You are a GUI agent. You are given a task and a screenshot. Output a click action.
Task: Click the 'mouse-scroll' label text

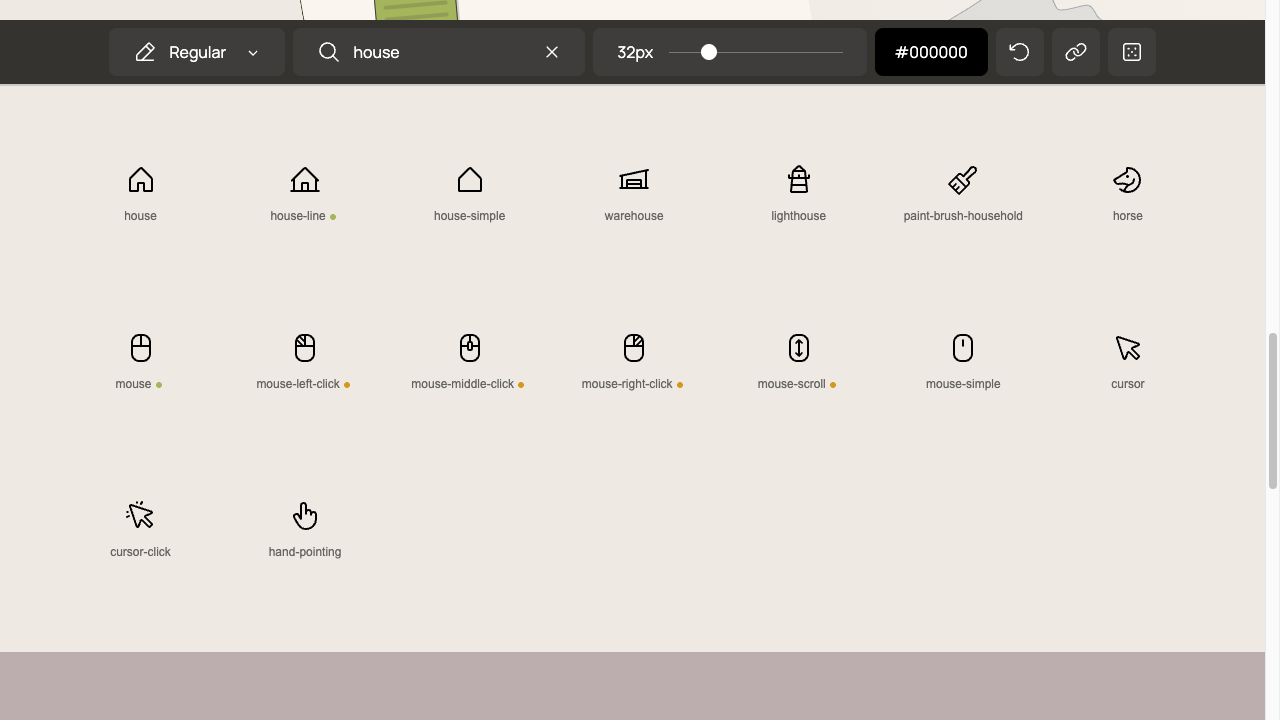point(792,384)
